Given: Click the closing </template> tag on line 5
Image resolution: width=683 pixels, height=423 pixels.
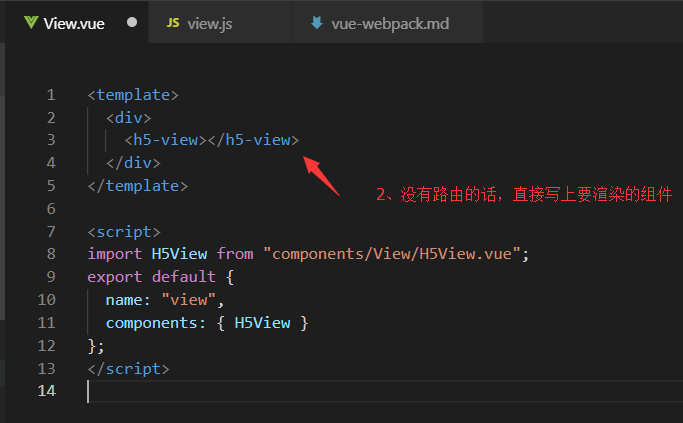Looking at the screenshot, I should pos(138,186).
